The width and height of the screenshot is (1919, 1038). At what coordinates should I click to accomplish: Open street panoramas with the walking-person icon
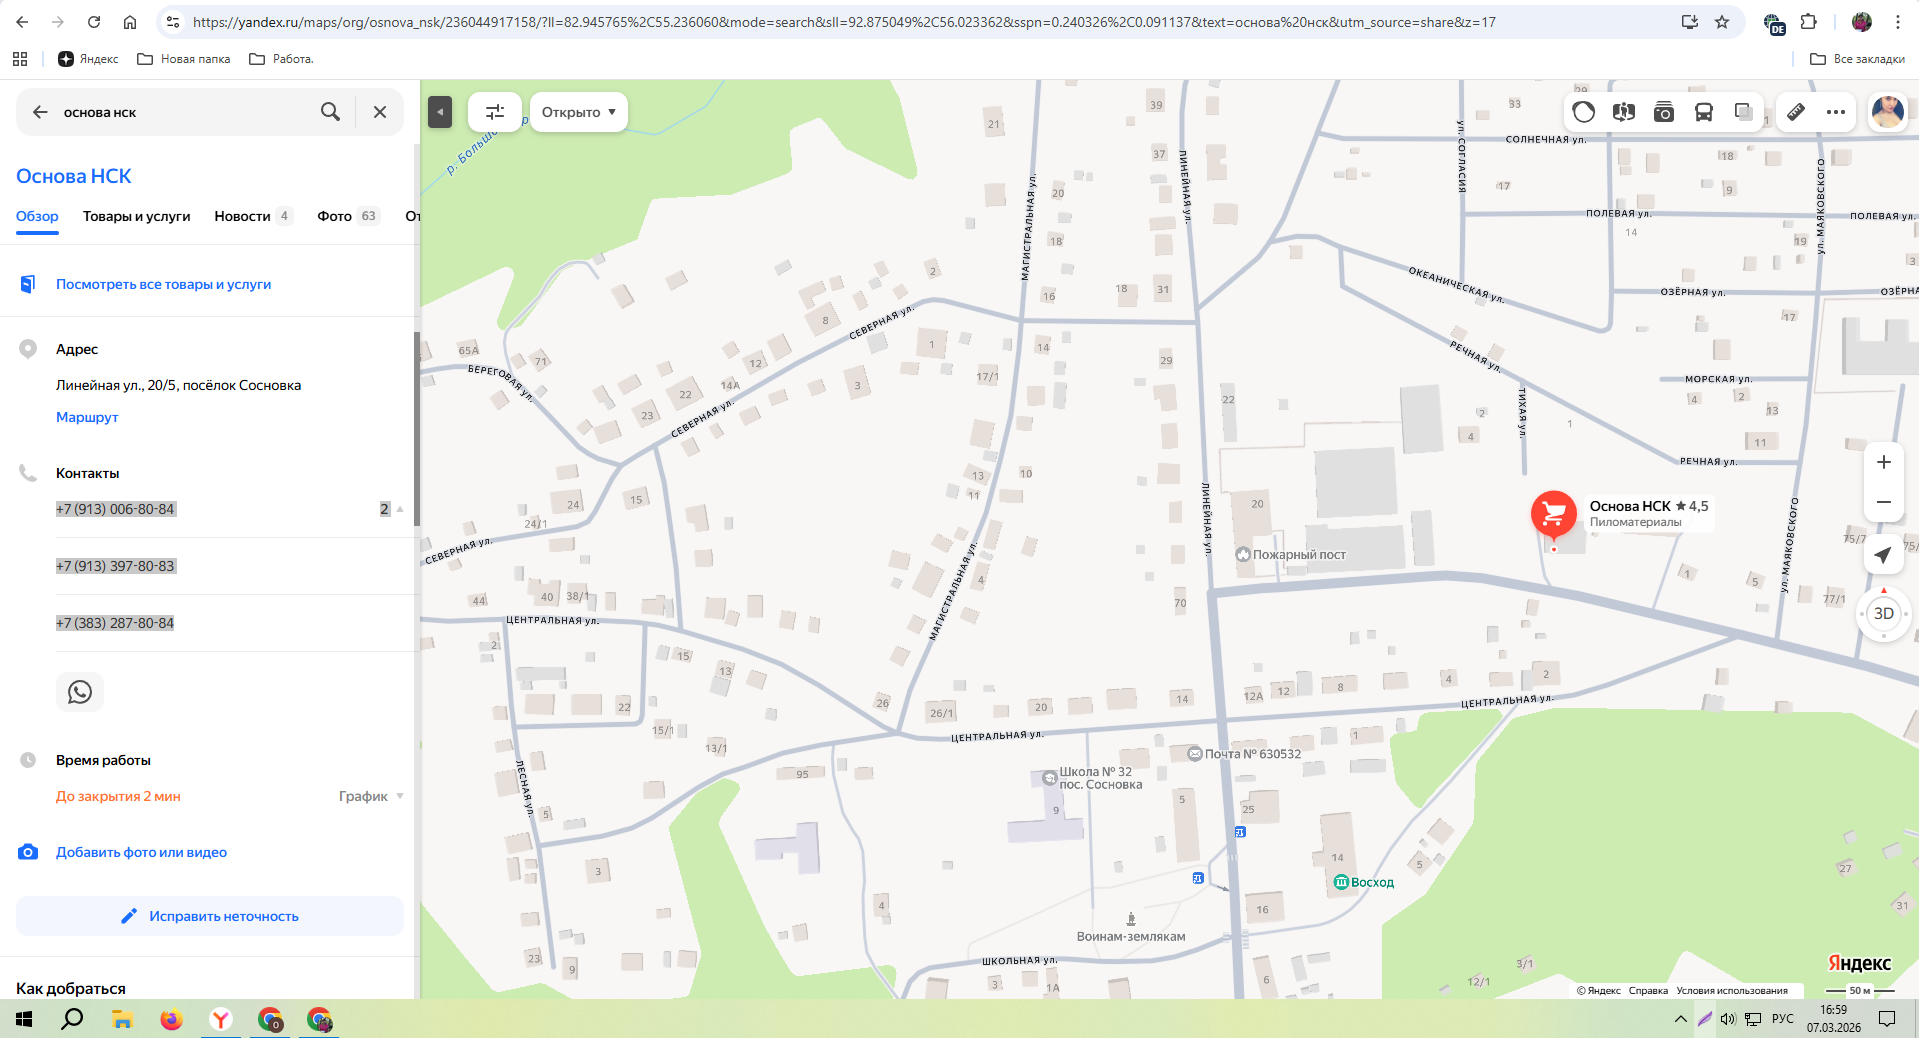coord(1624,112)
